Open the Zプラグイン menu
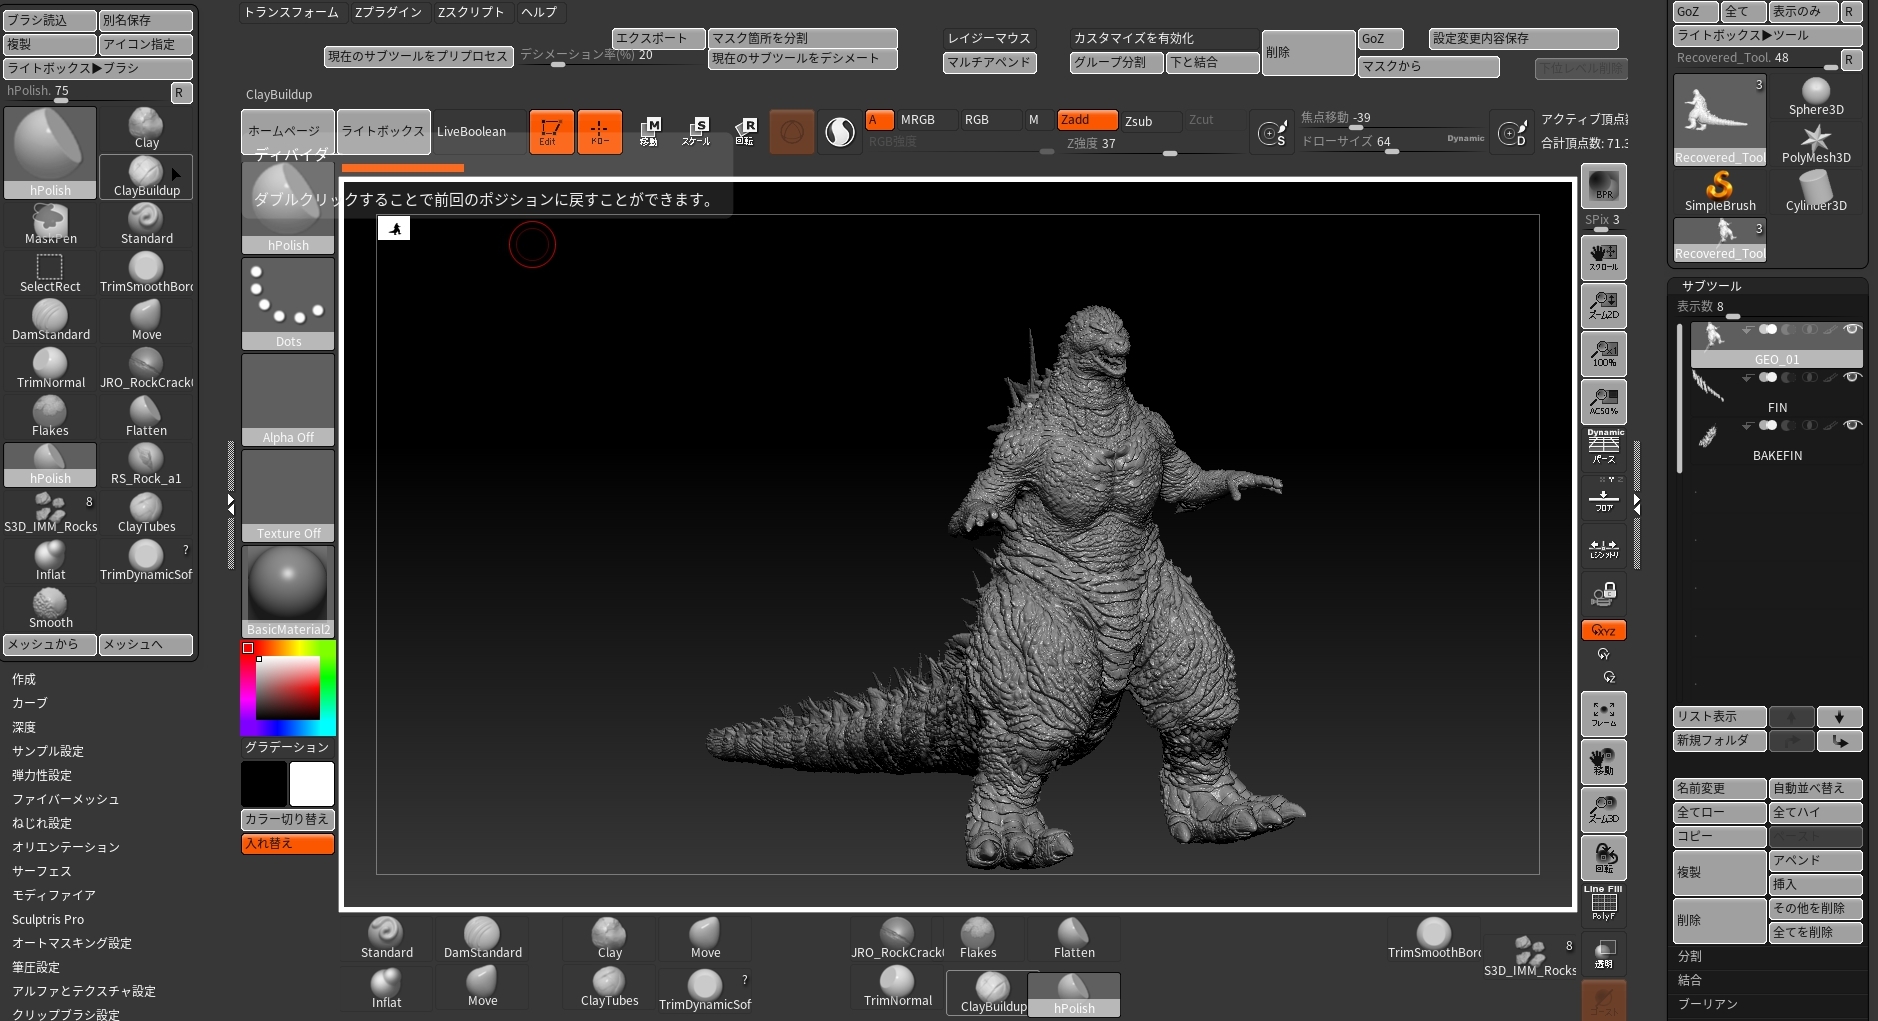The height and width of the screenshot is (1021, 1878). click(387, 12)
